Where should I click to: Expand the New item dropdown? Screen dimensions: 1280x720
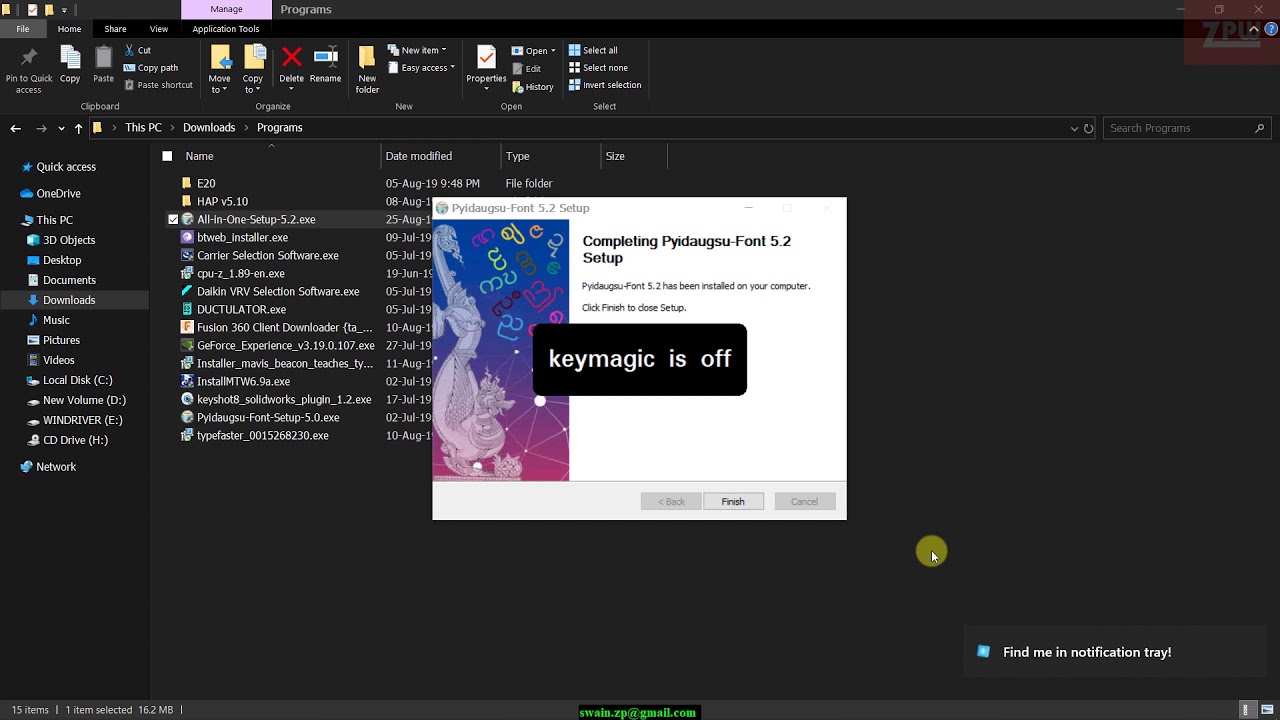[416, 50]
